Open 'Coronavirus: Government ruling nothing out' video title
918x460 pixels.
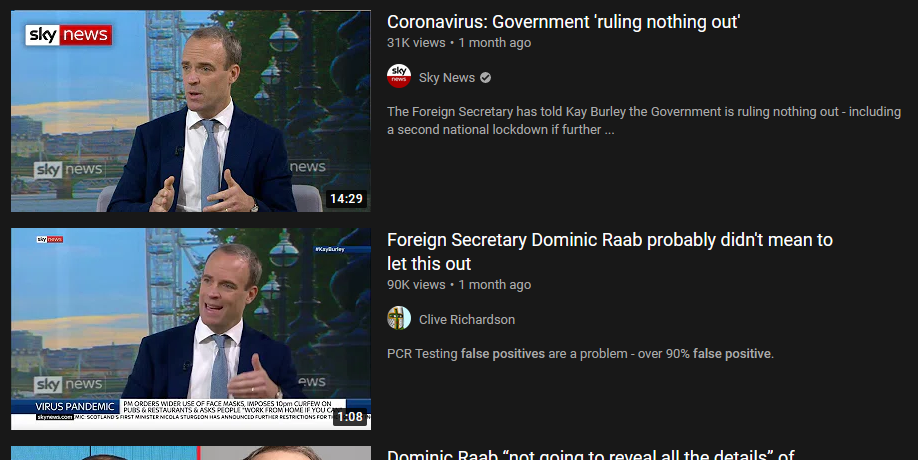tap(563, 22)
